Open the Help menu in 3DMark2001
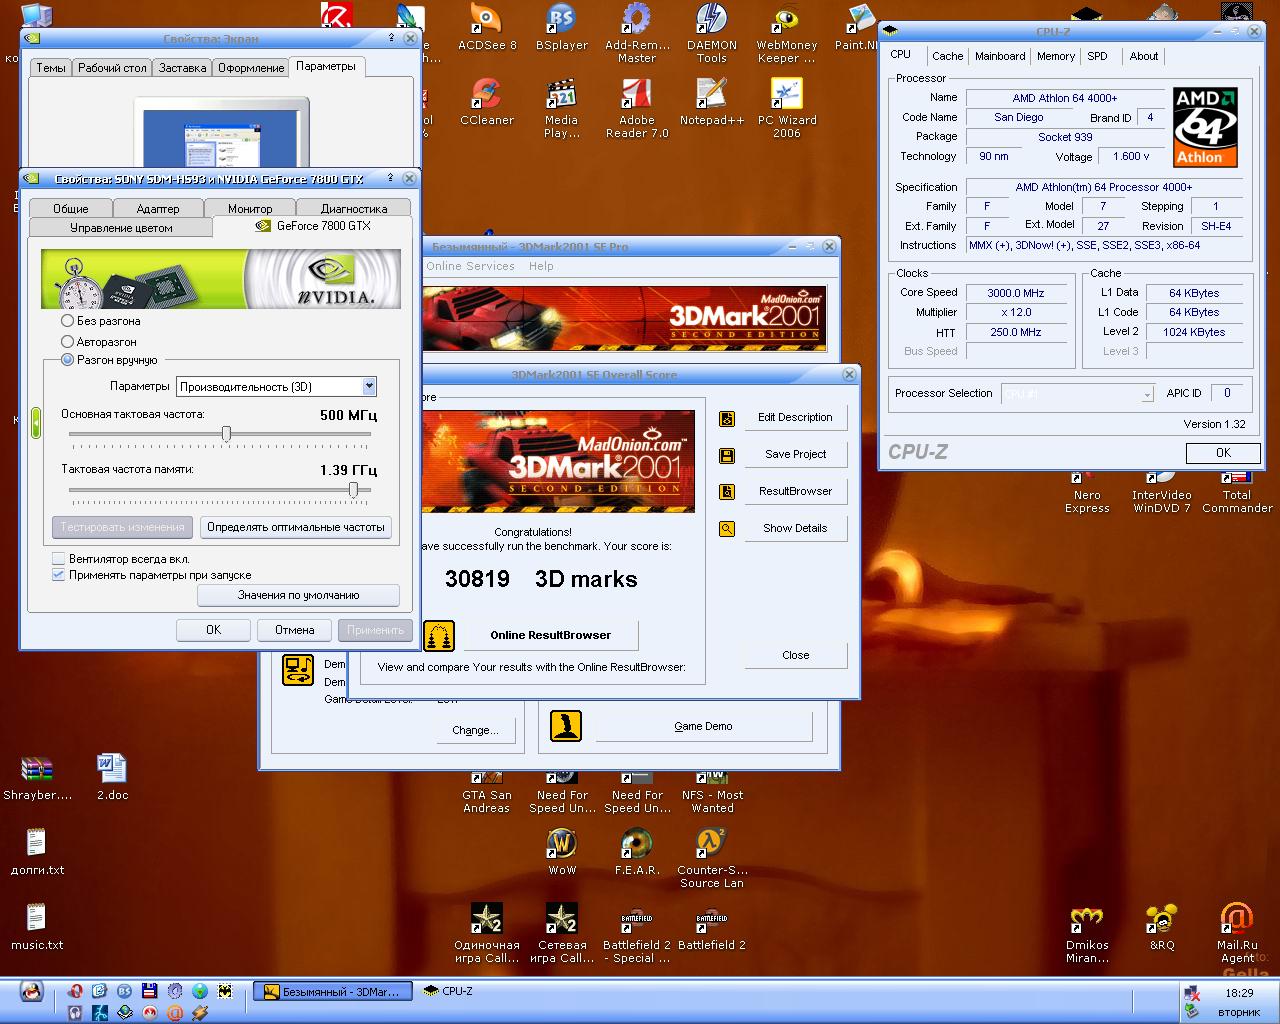This screenshot has width=1280, height=1024. tap(541, 266)
